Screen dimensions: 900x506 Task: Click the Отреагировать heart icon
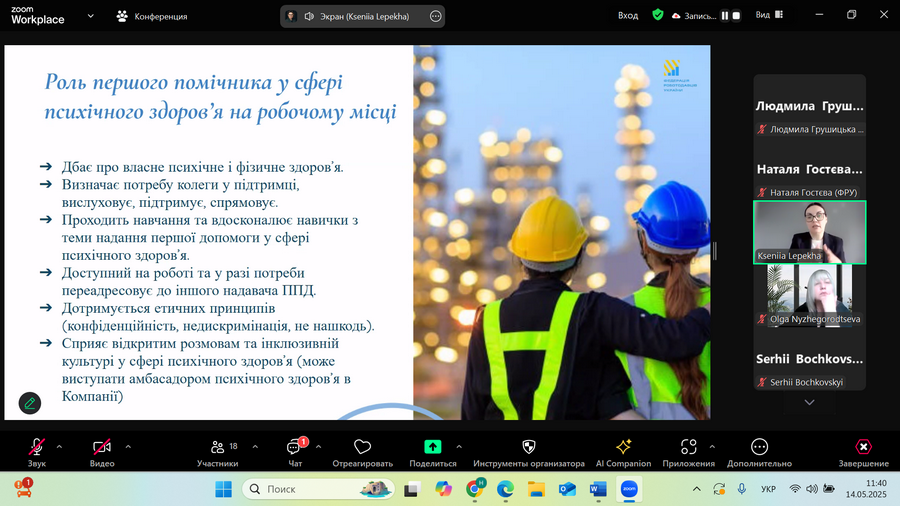tap(362, 447)
